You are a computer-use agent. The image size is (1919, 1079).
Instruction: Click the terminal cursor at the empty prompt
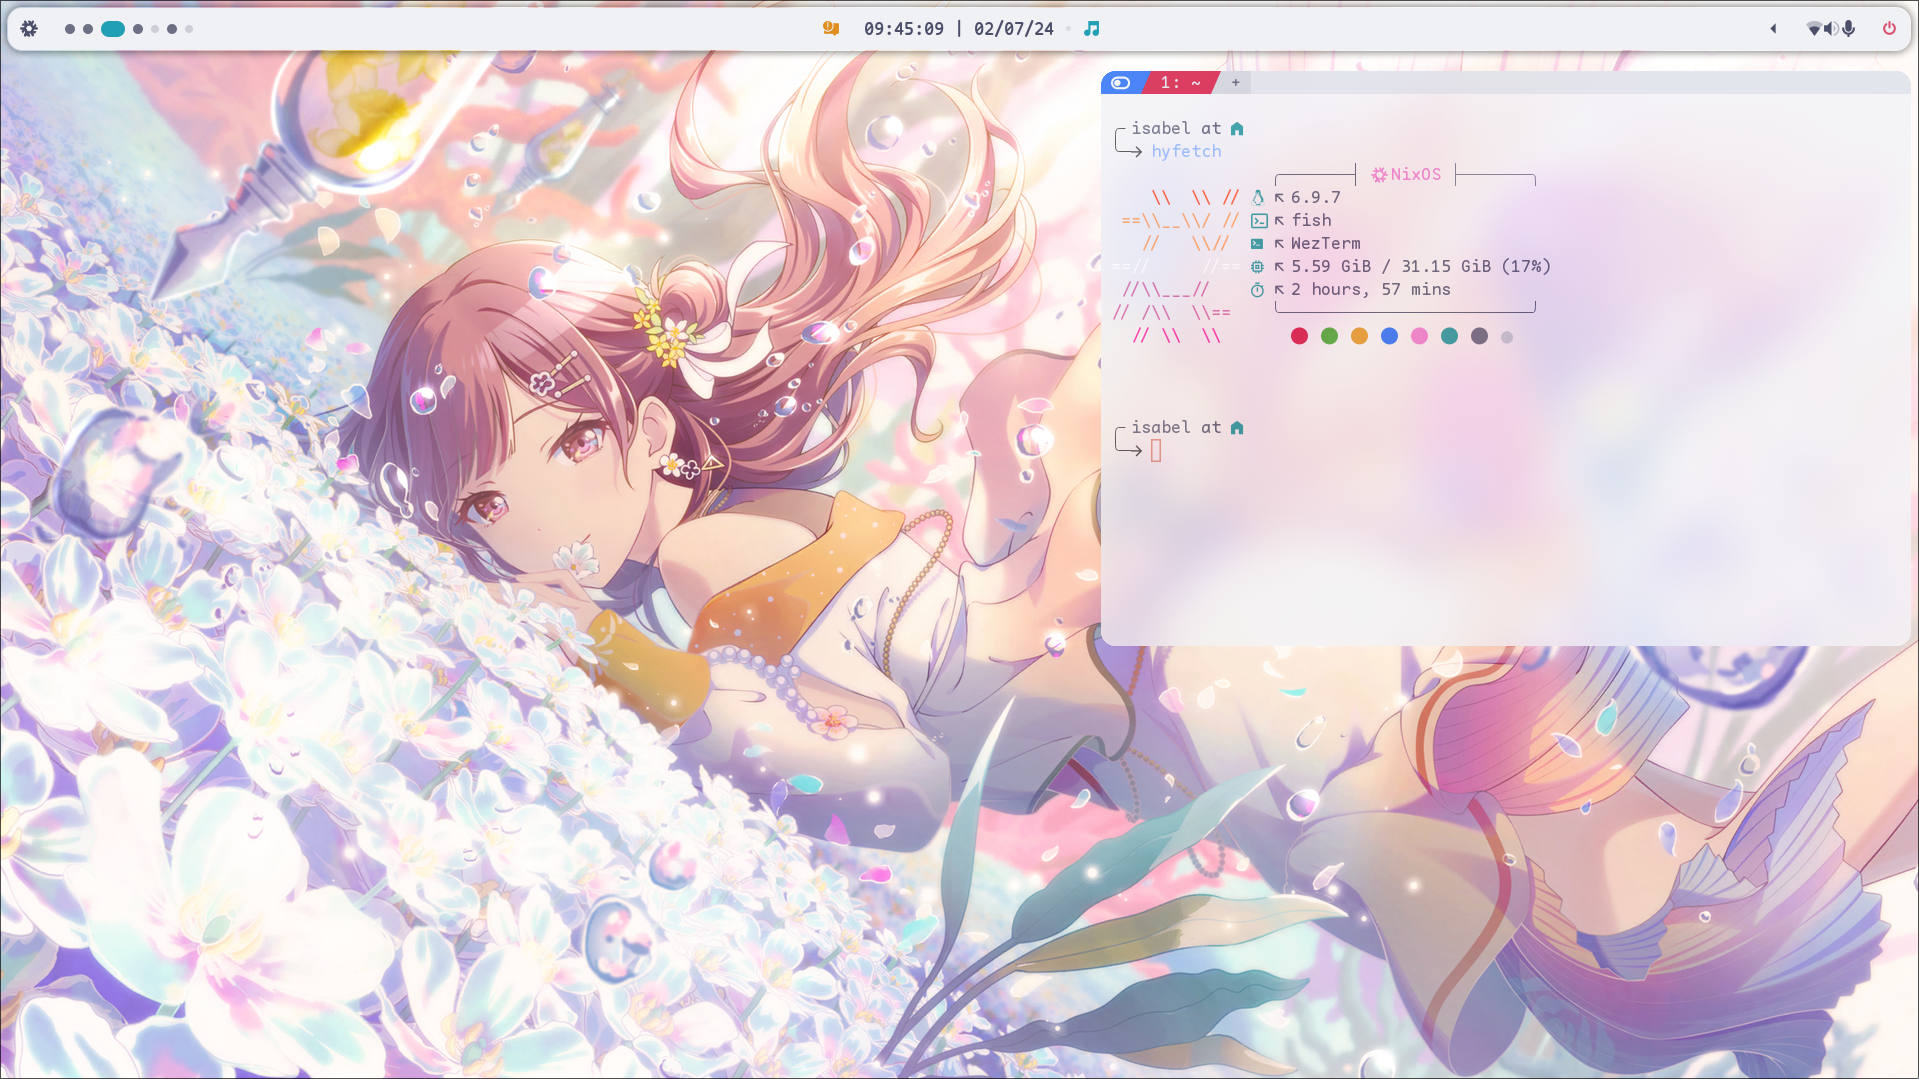1156,451
